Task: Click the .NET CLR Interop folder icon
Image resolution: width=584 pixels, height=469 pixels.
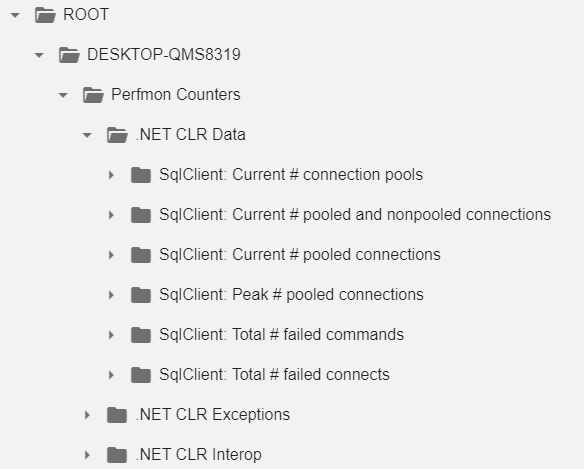Action: pyautogui.click(x=117, y=455)
